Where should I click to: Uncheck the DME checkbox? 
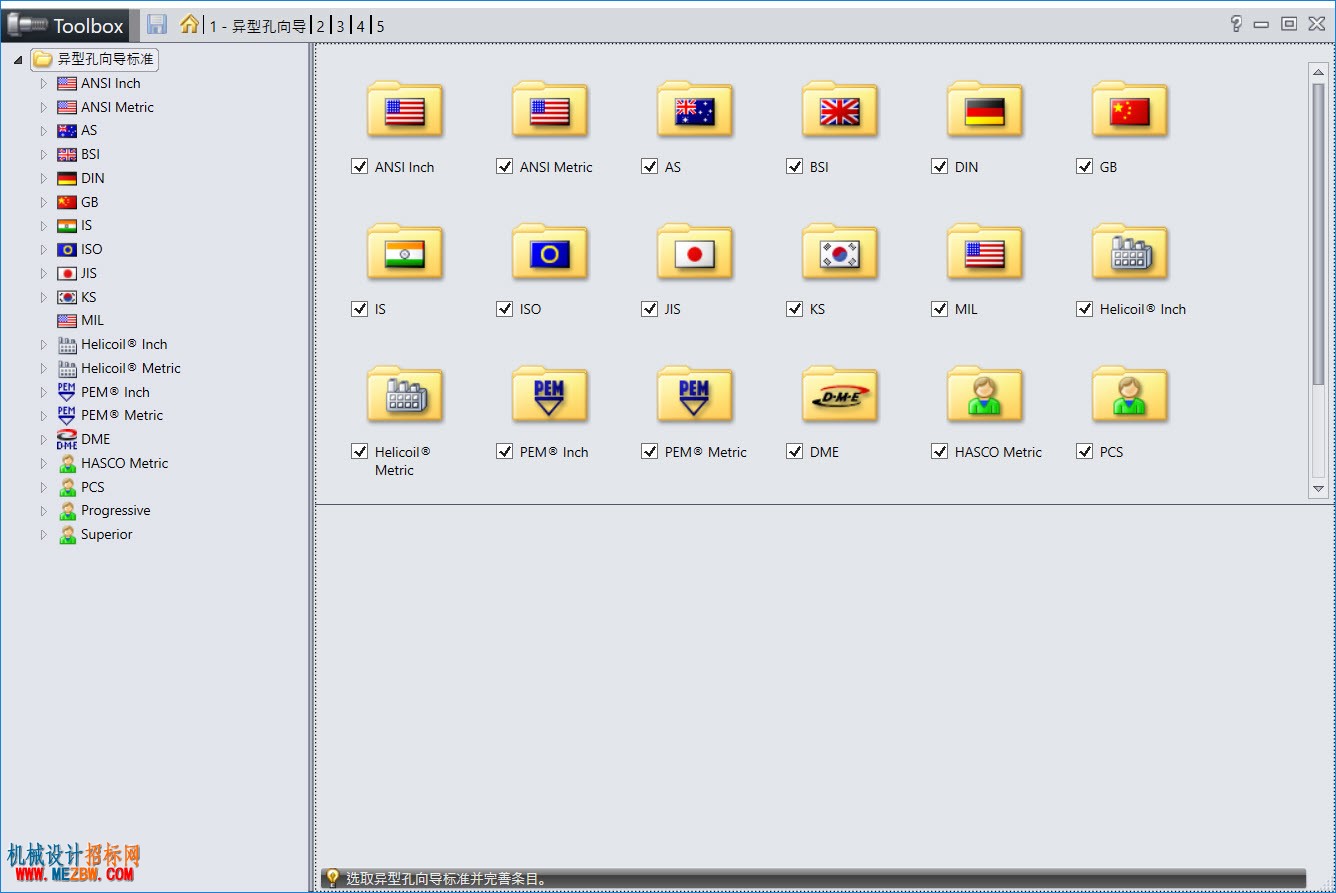pyautogui.click(x=795, y=451)
